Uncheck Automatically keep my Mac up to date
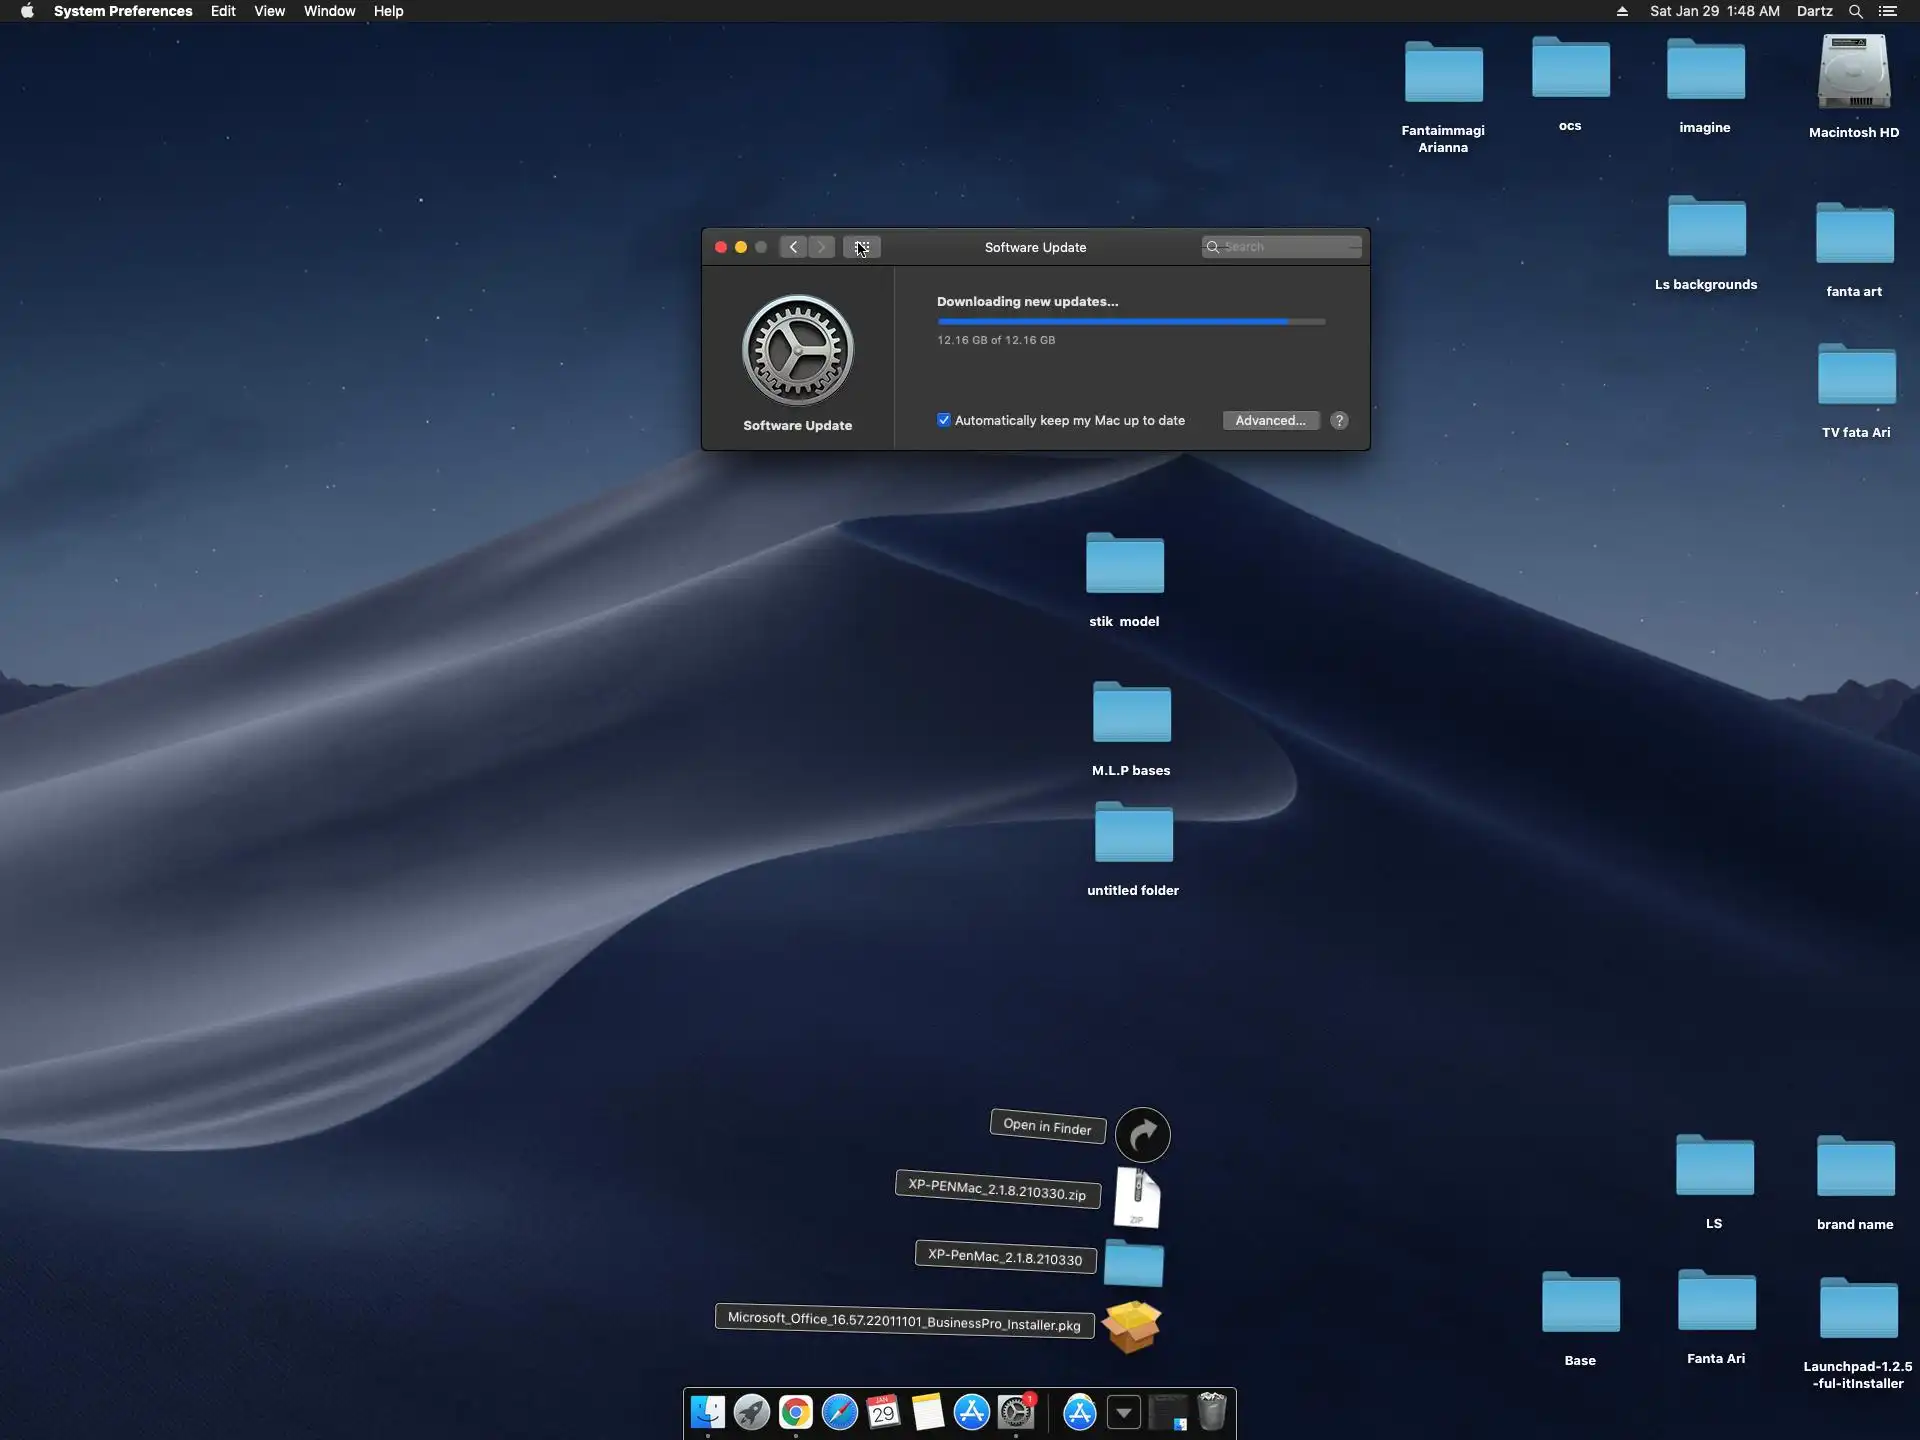 point(943,420)
